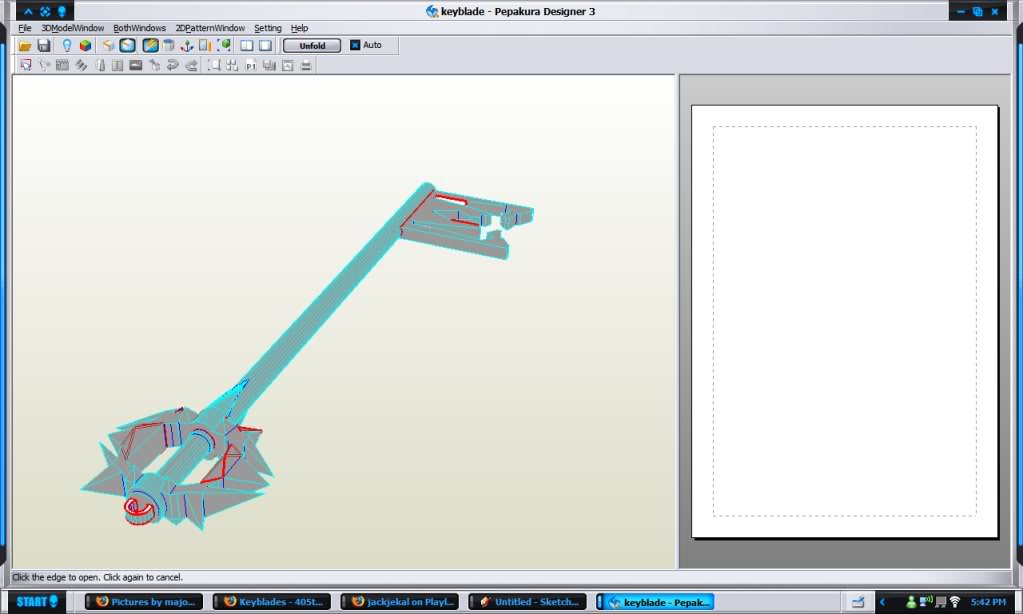
Task: Click the 'keyblade - Pepak...' taskbar button
Action: click(656, 602)
